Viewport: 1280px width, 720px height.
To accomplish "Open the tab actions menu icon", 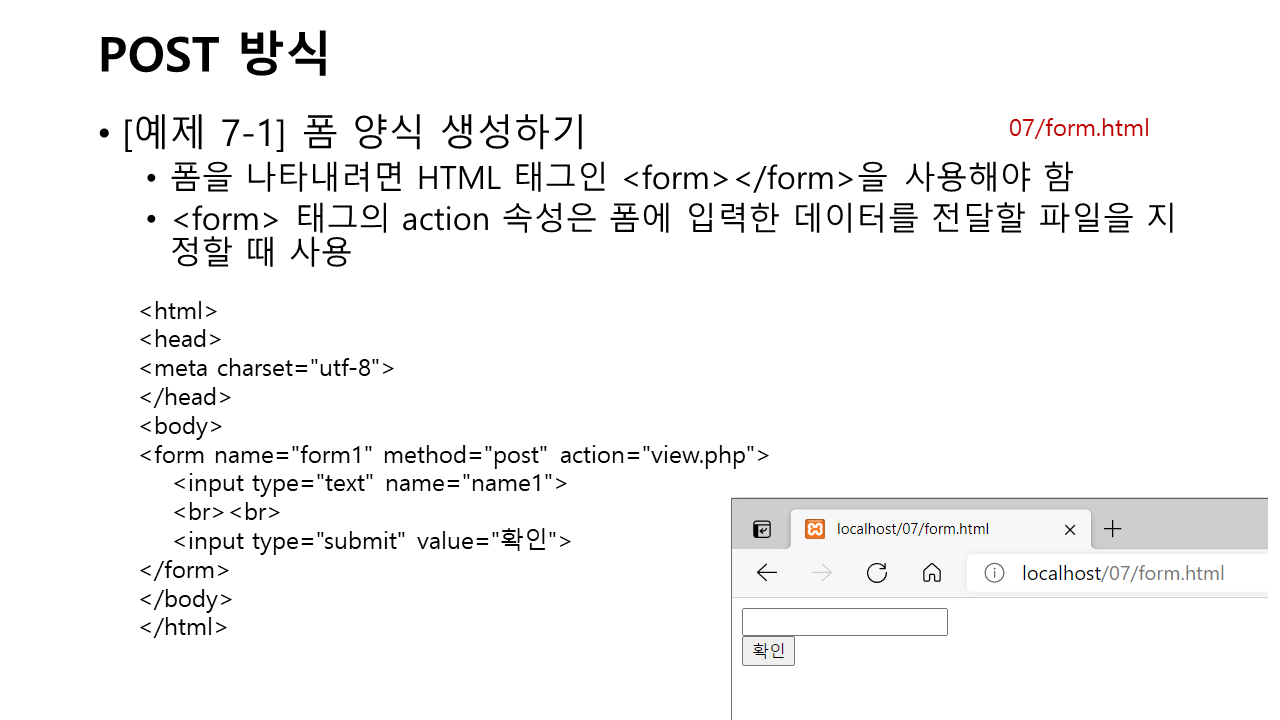I will click(762, 530).
